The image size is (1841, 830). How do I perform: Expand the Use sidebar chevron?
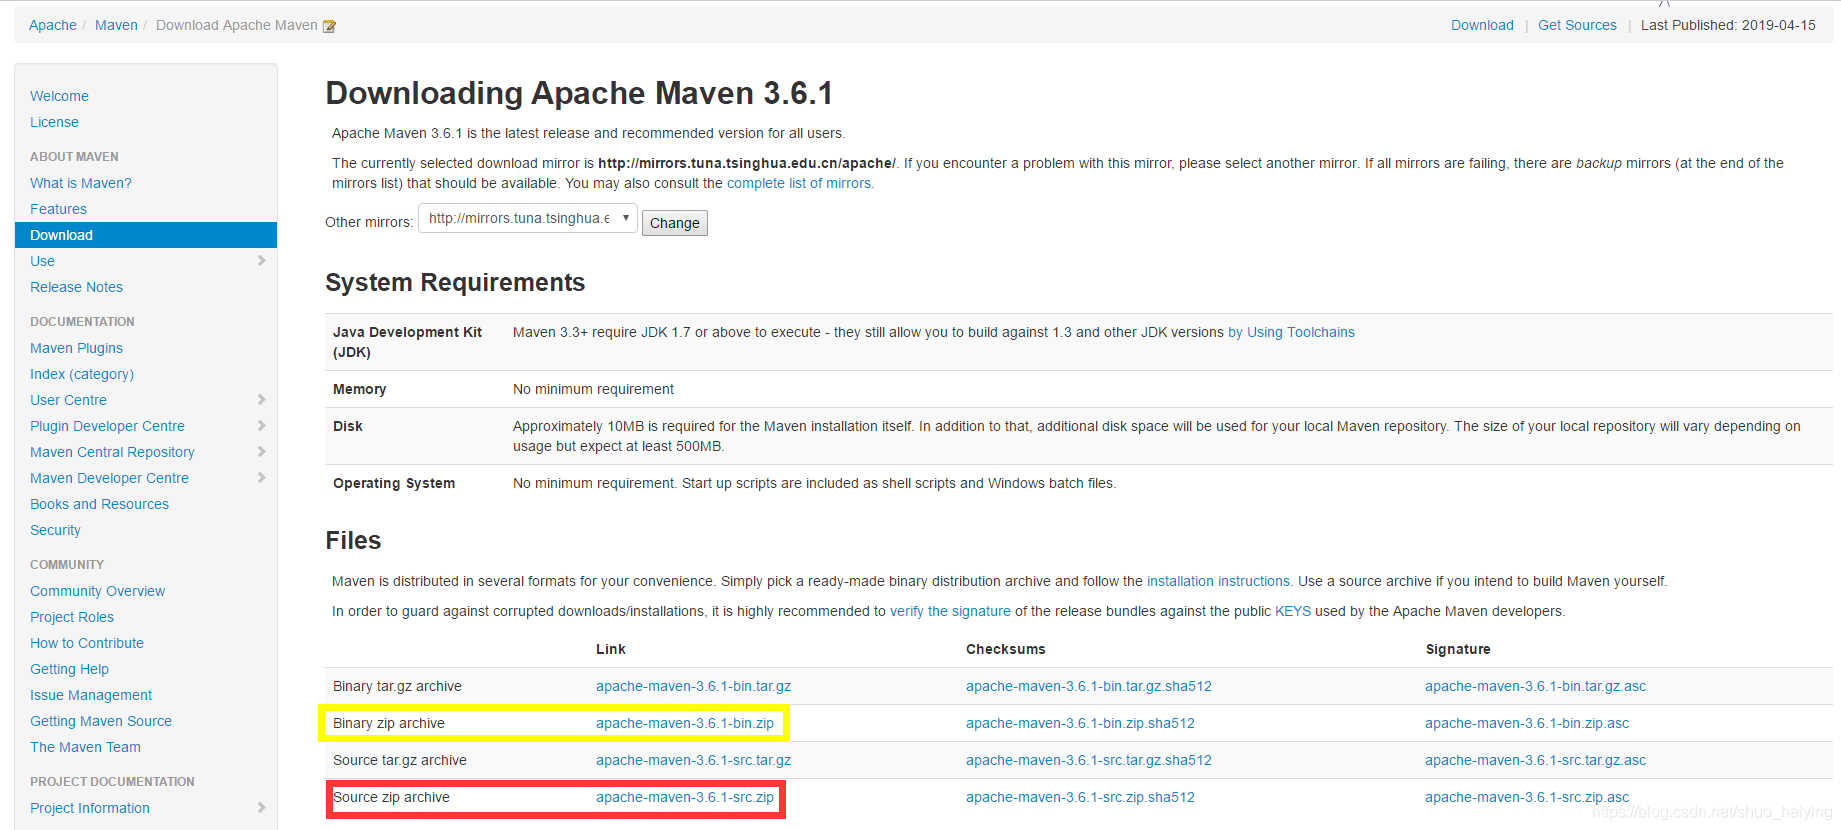(262, 261)
